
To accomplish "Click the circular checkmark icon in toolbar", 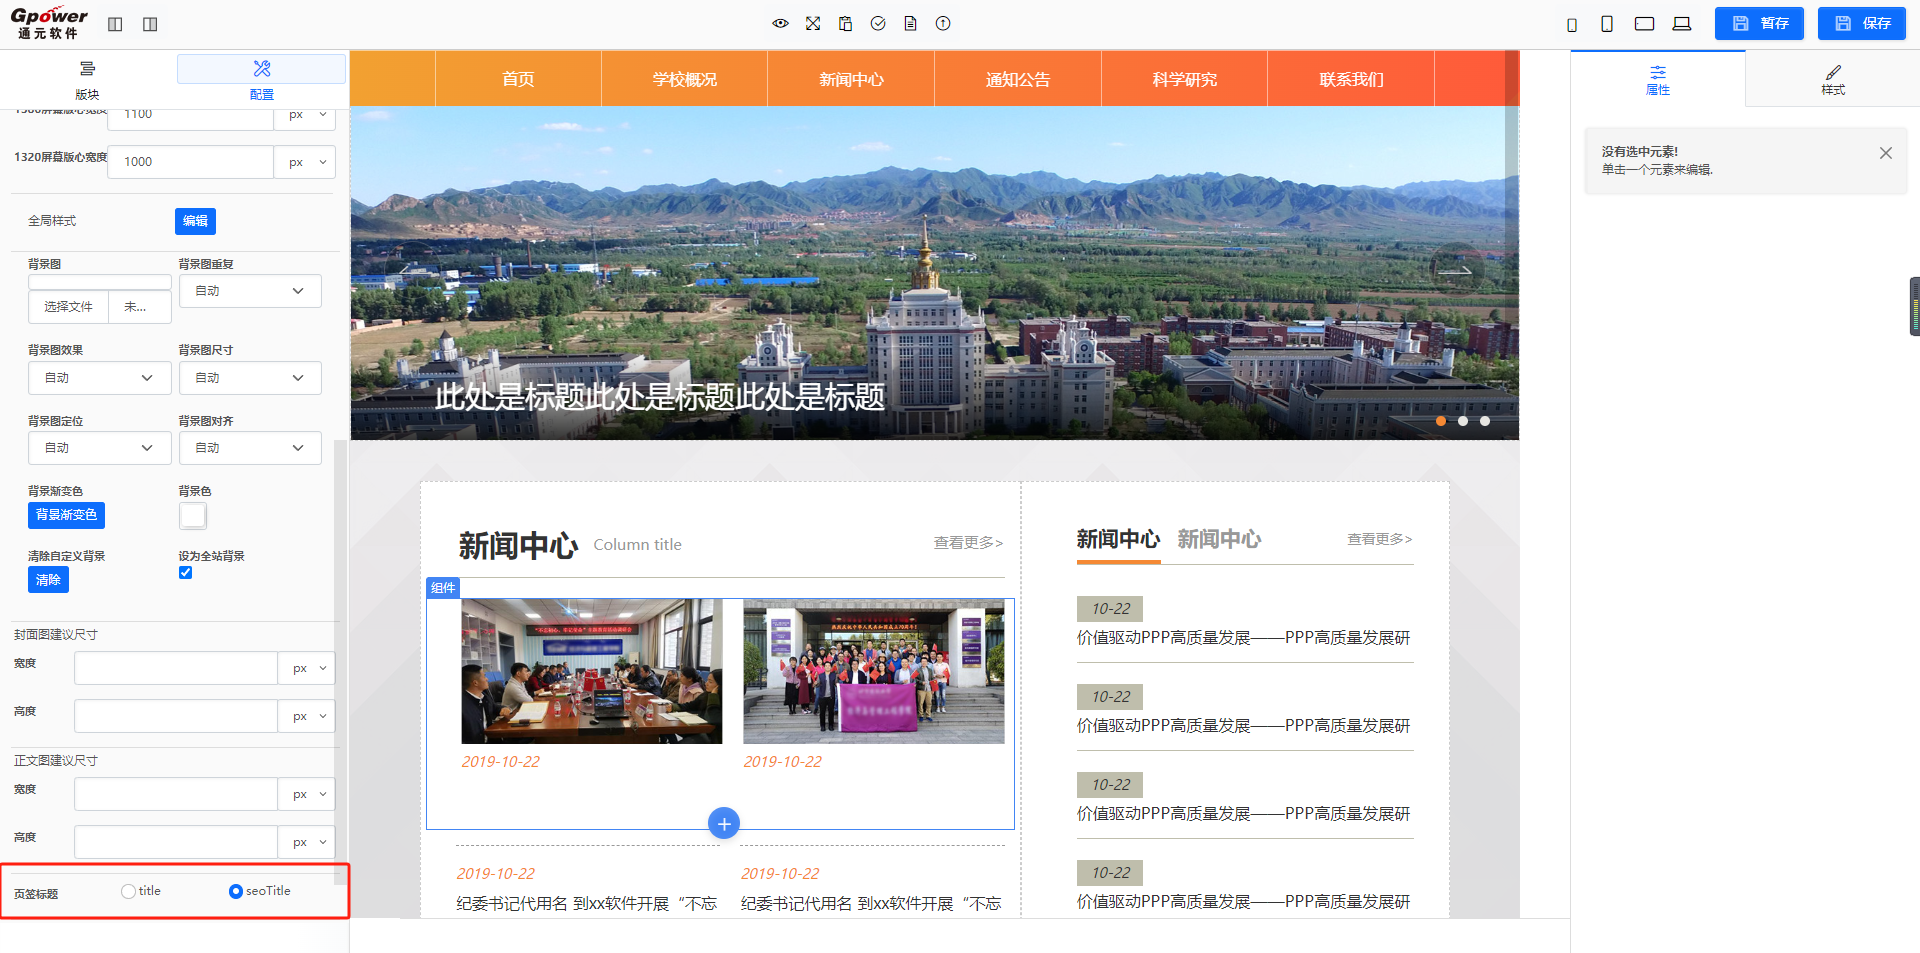I will tap(878, 24).
